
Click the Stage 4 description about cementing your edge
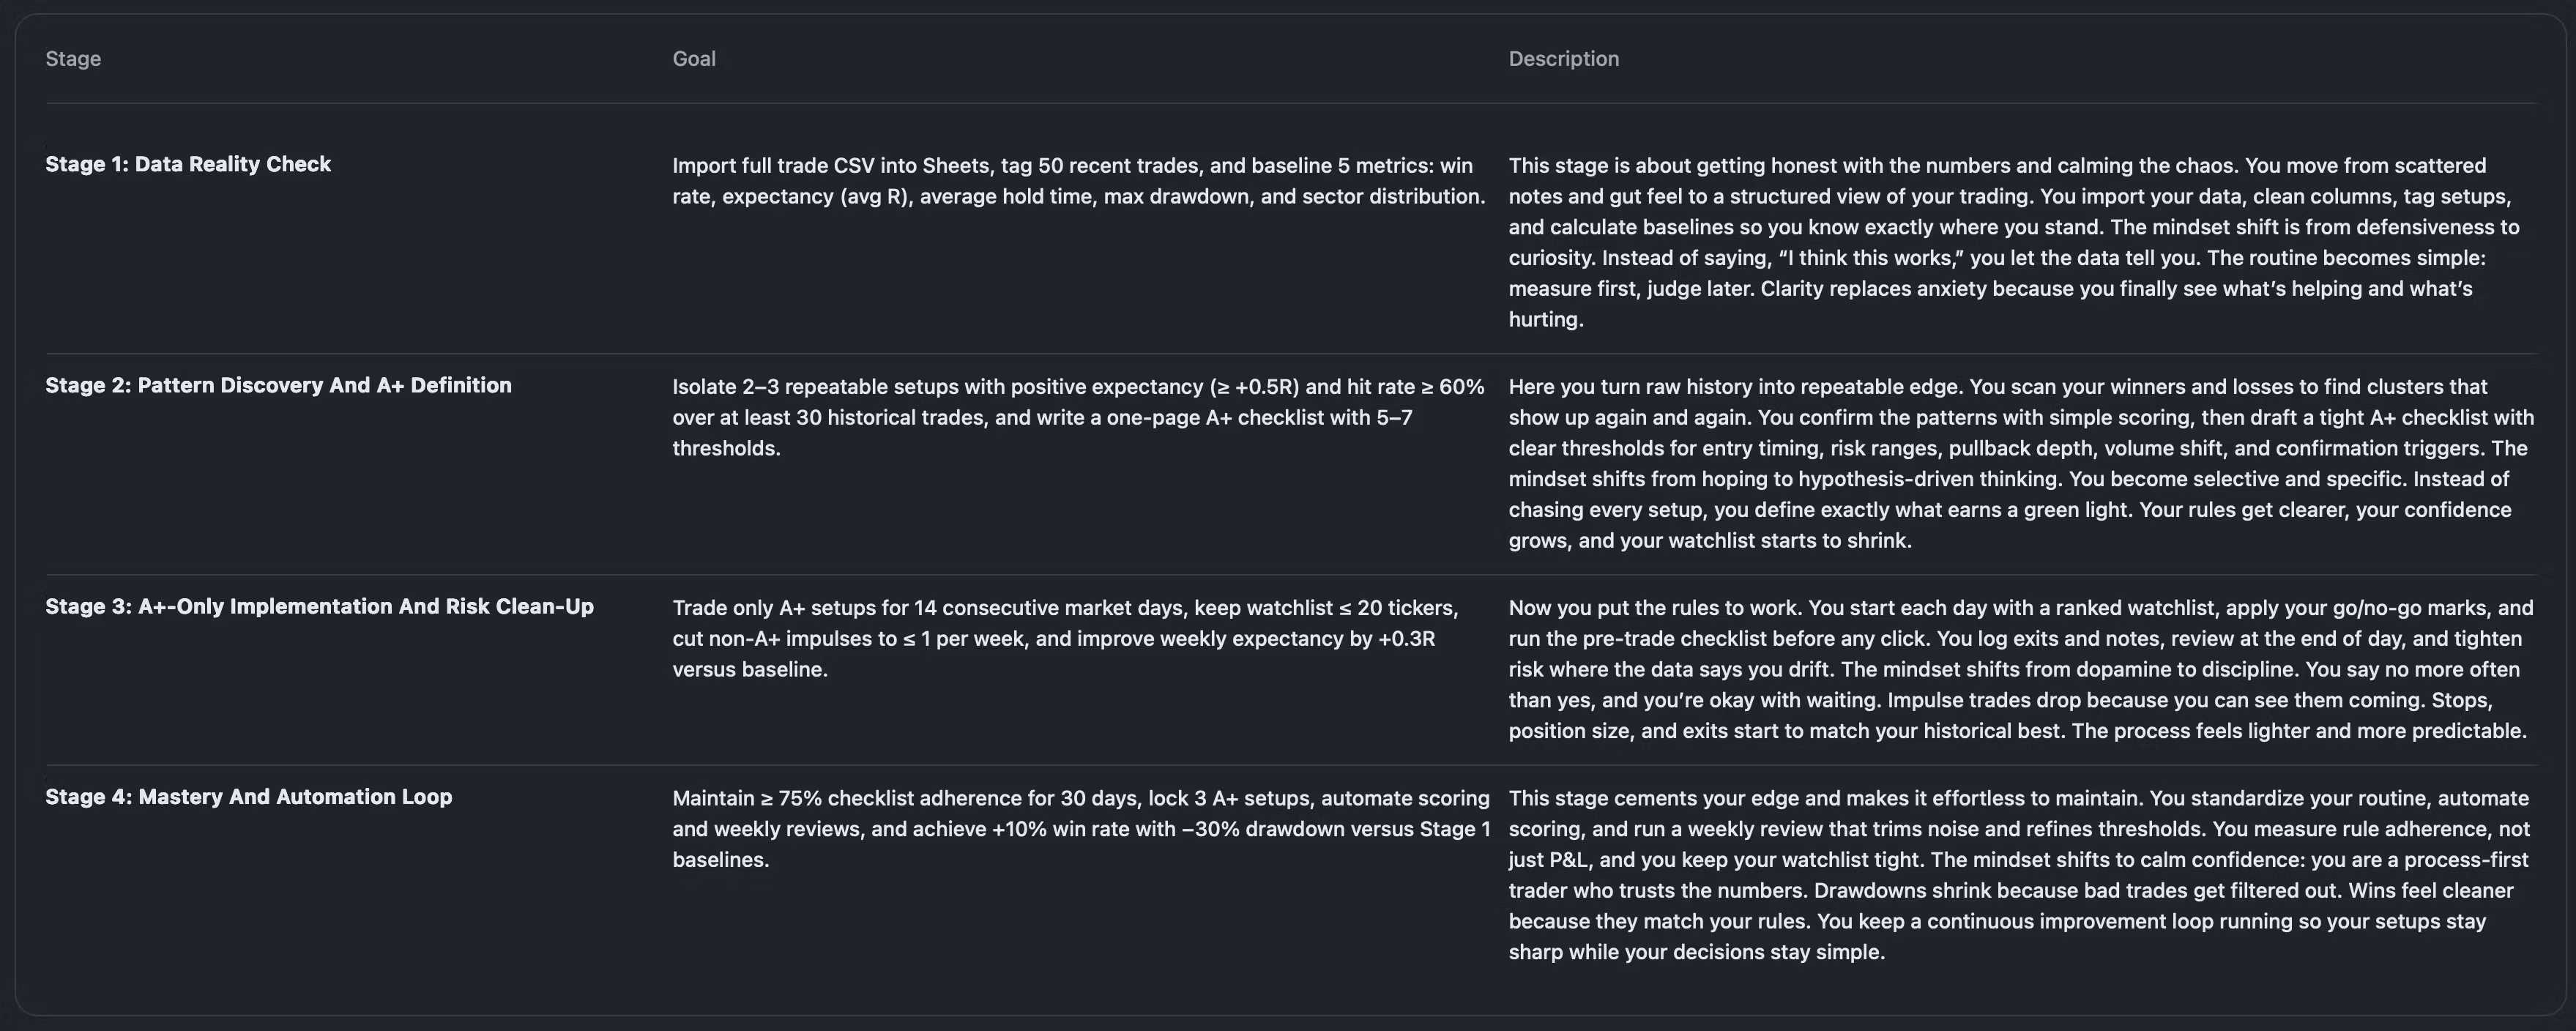click(x=2018, y=874)
